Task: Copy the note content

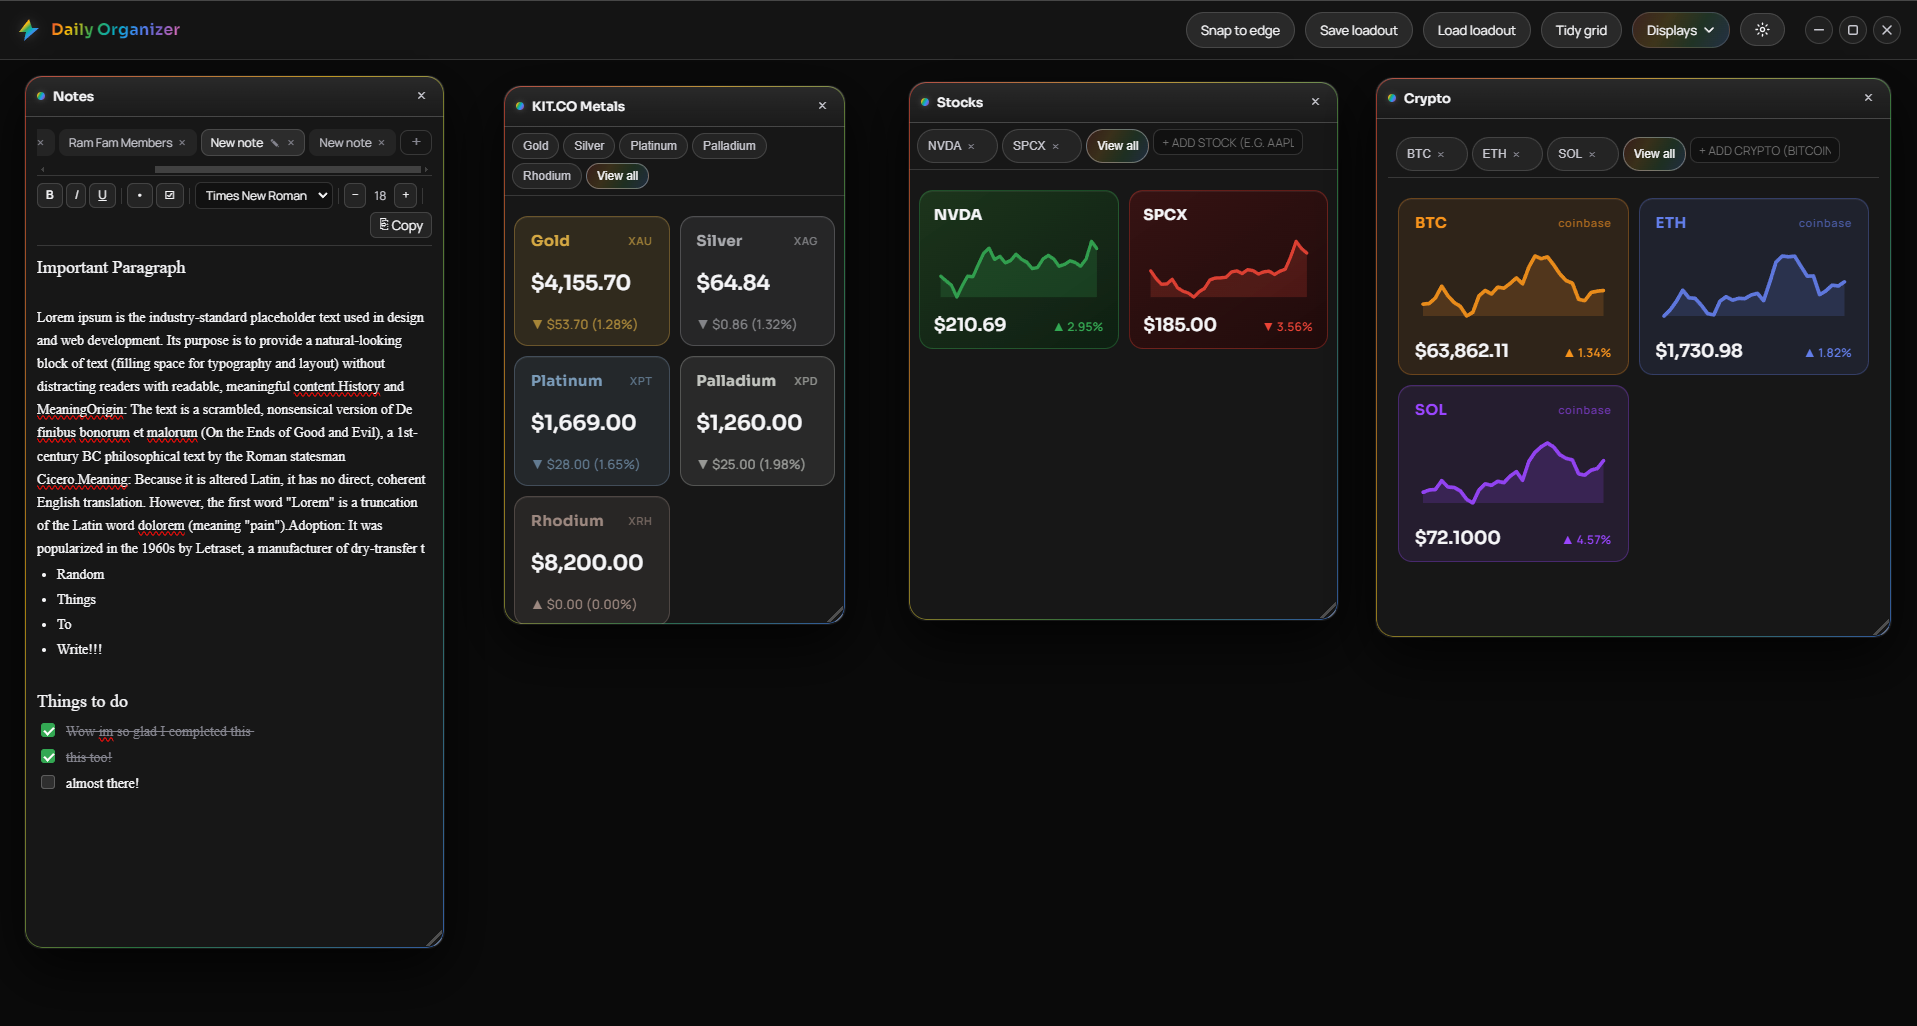Action: tap(401, 225)
